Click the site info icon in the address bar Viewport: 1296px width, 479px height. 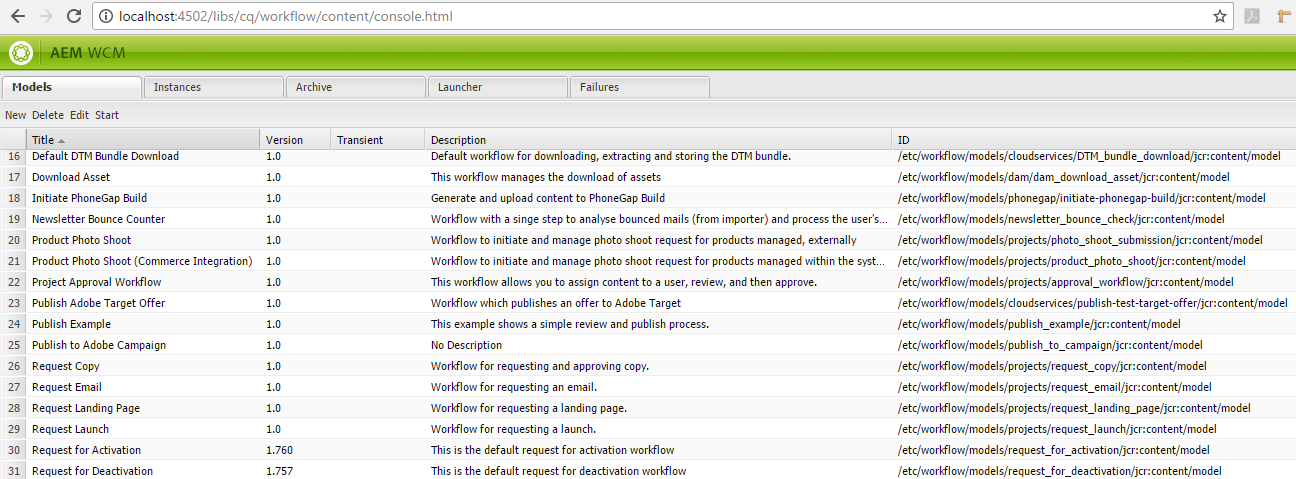point(105,16)
